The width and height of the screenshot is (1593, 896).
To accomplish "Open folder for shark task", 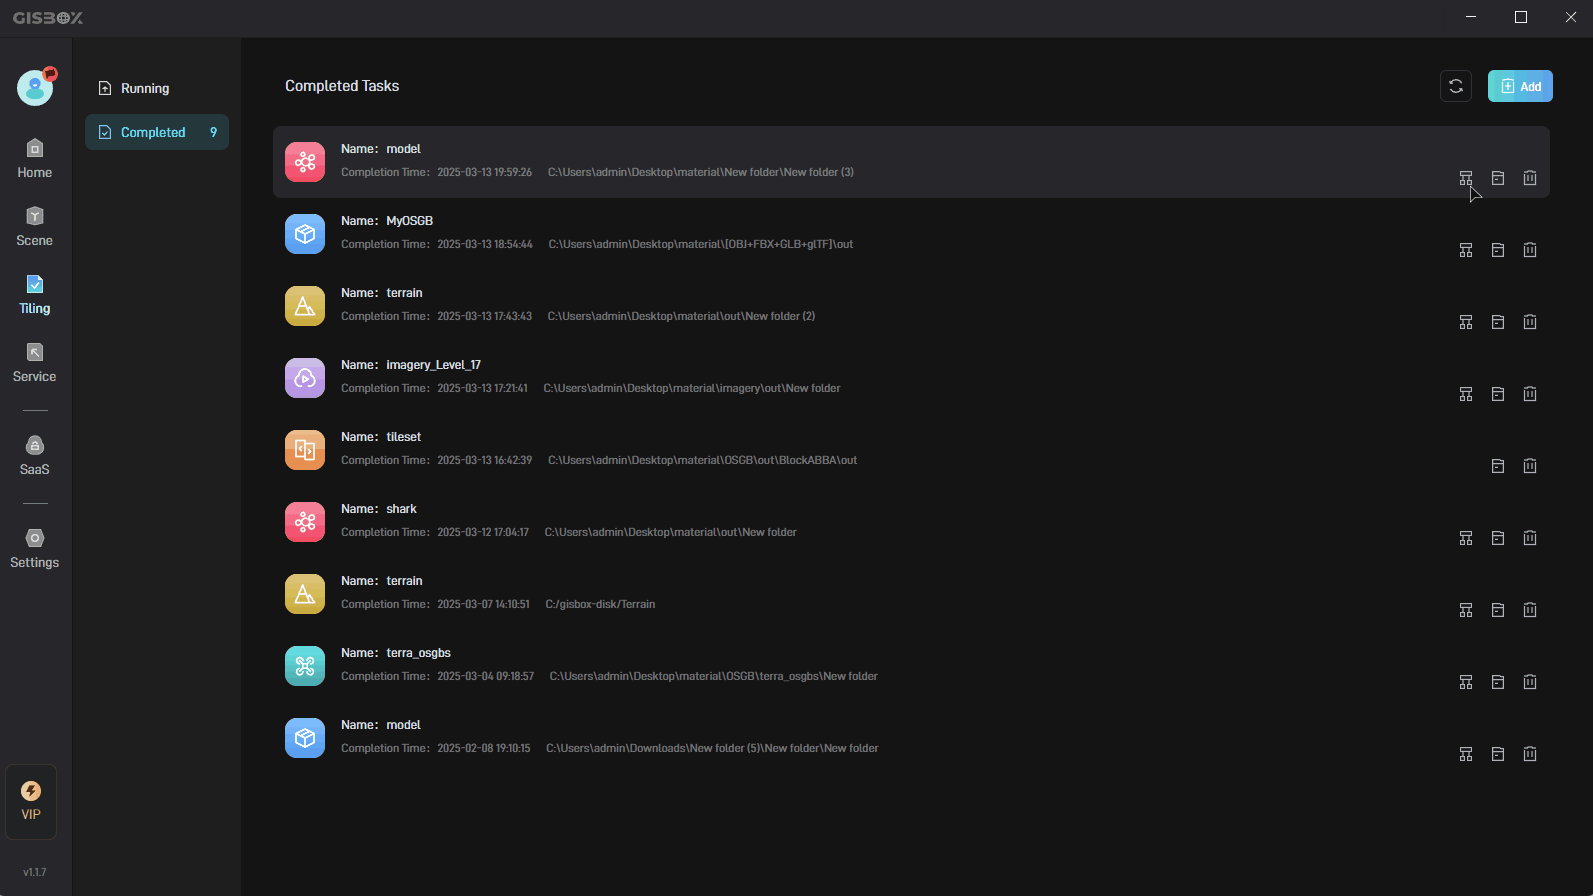I will [x=1498, y=538].
